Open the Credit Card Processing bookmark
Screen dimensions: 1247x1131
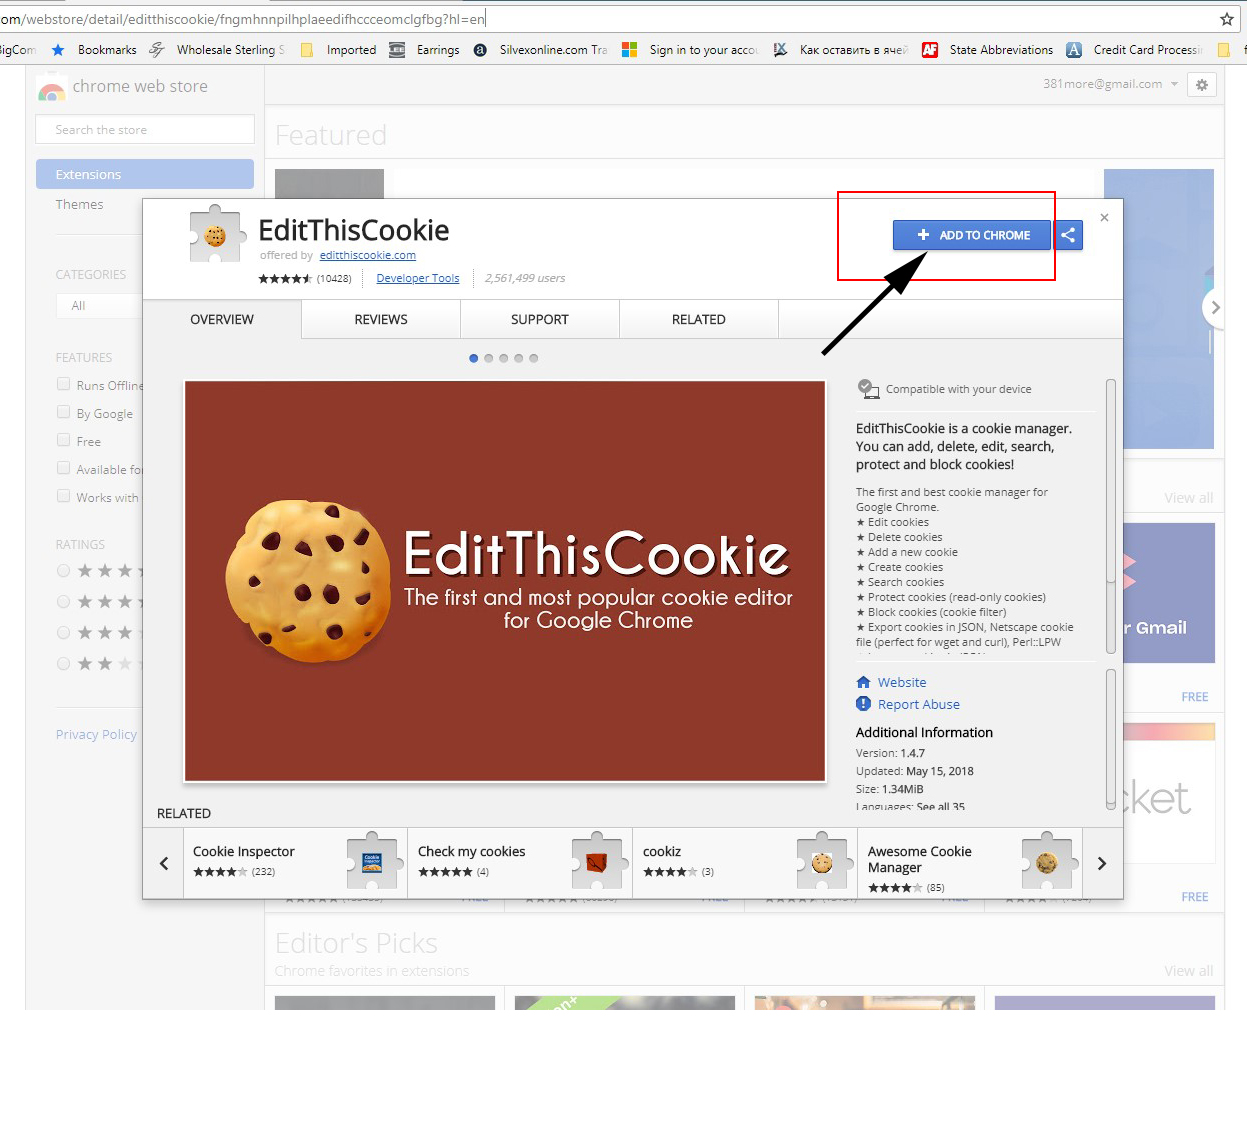pyautogui.click(x=1134, y=50)
